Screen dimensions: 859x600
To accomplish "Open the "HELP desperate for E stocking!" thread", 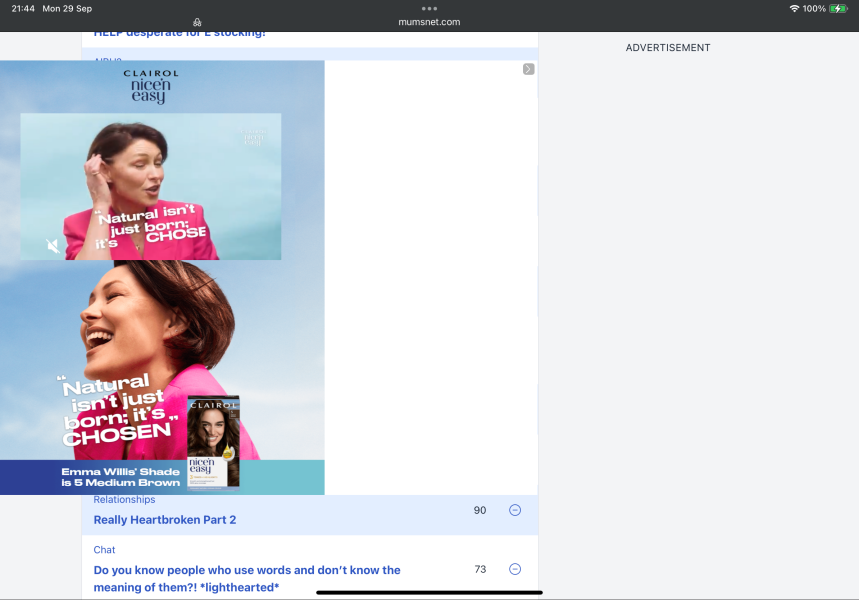I will [x=180, y=32].
